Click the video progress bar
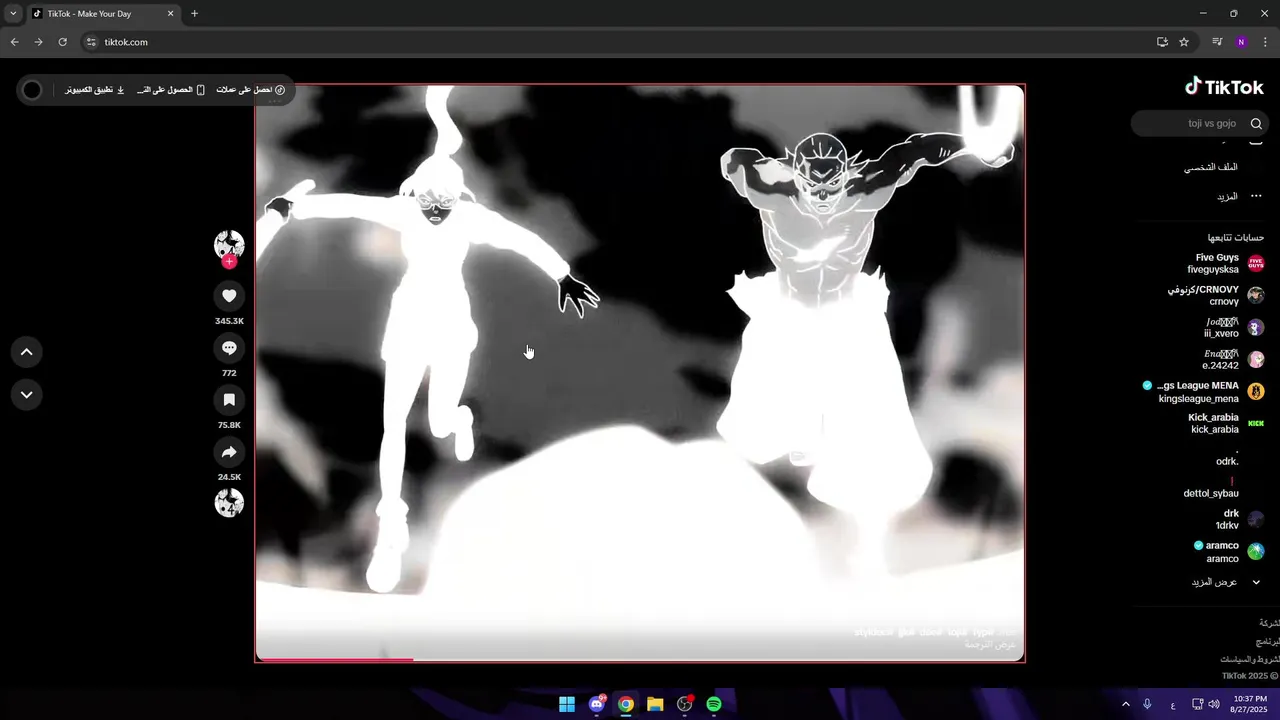The width and height of the screenshot is (1280, 720). tap(640, 660)
